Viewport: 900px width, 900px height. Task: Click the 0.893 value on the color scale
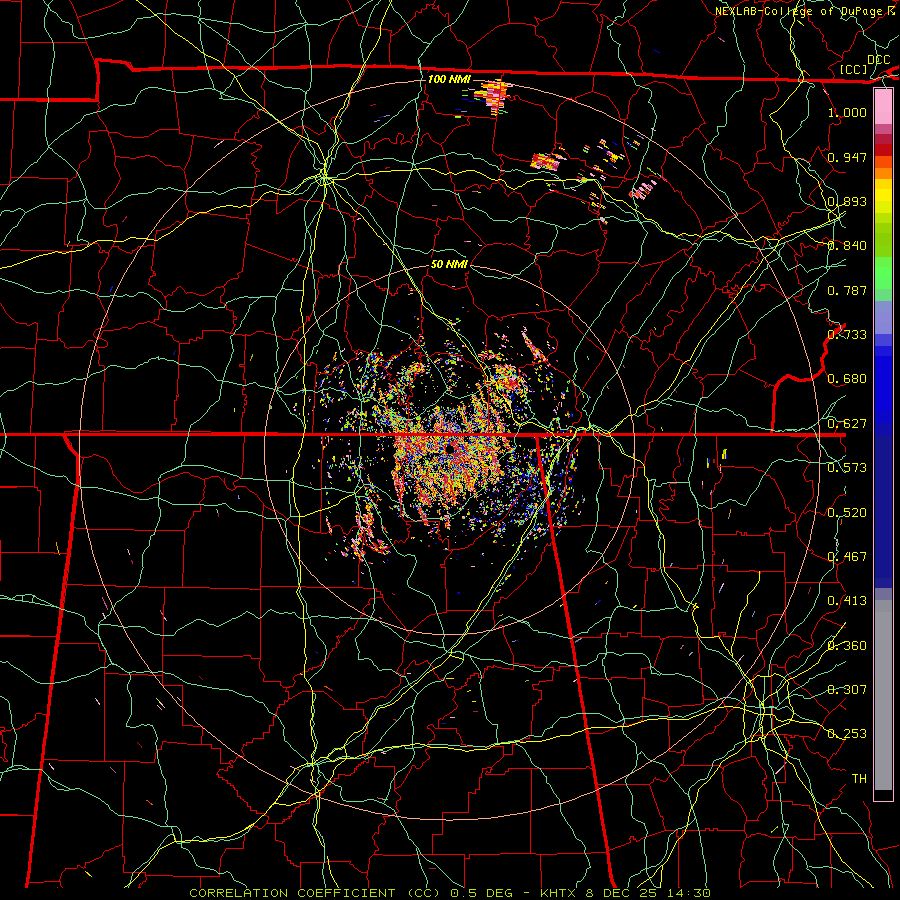tap(847, 201)
